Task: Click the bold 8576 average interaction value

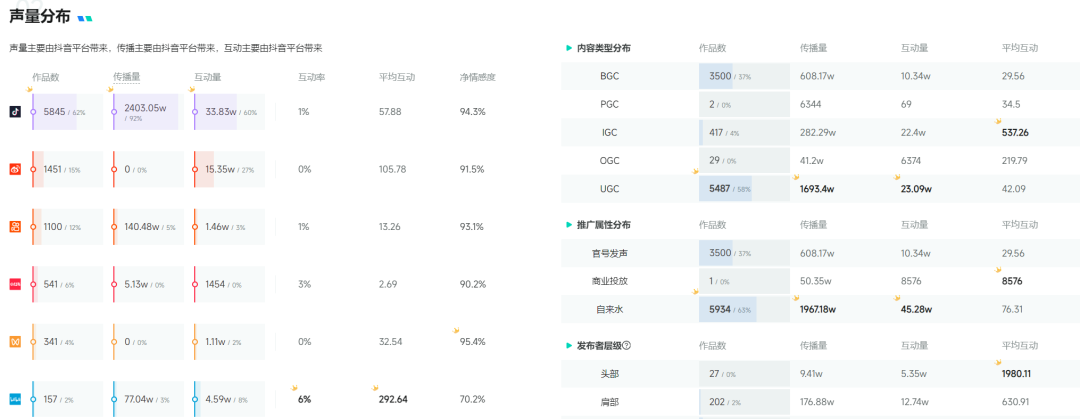Action: click(1012, 281)
